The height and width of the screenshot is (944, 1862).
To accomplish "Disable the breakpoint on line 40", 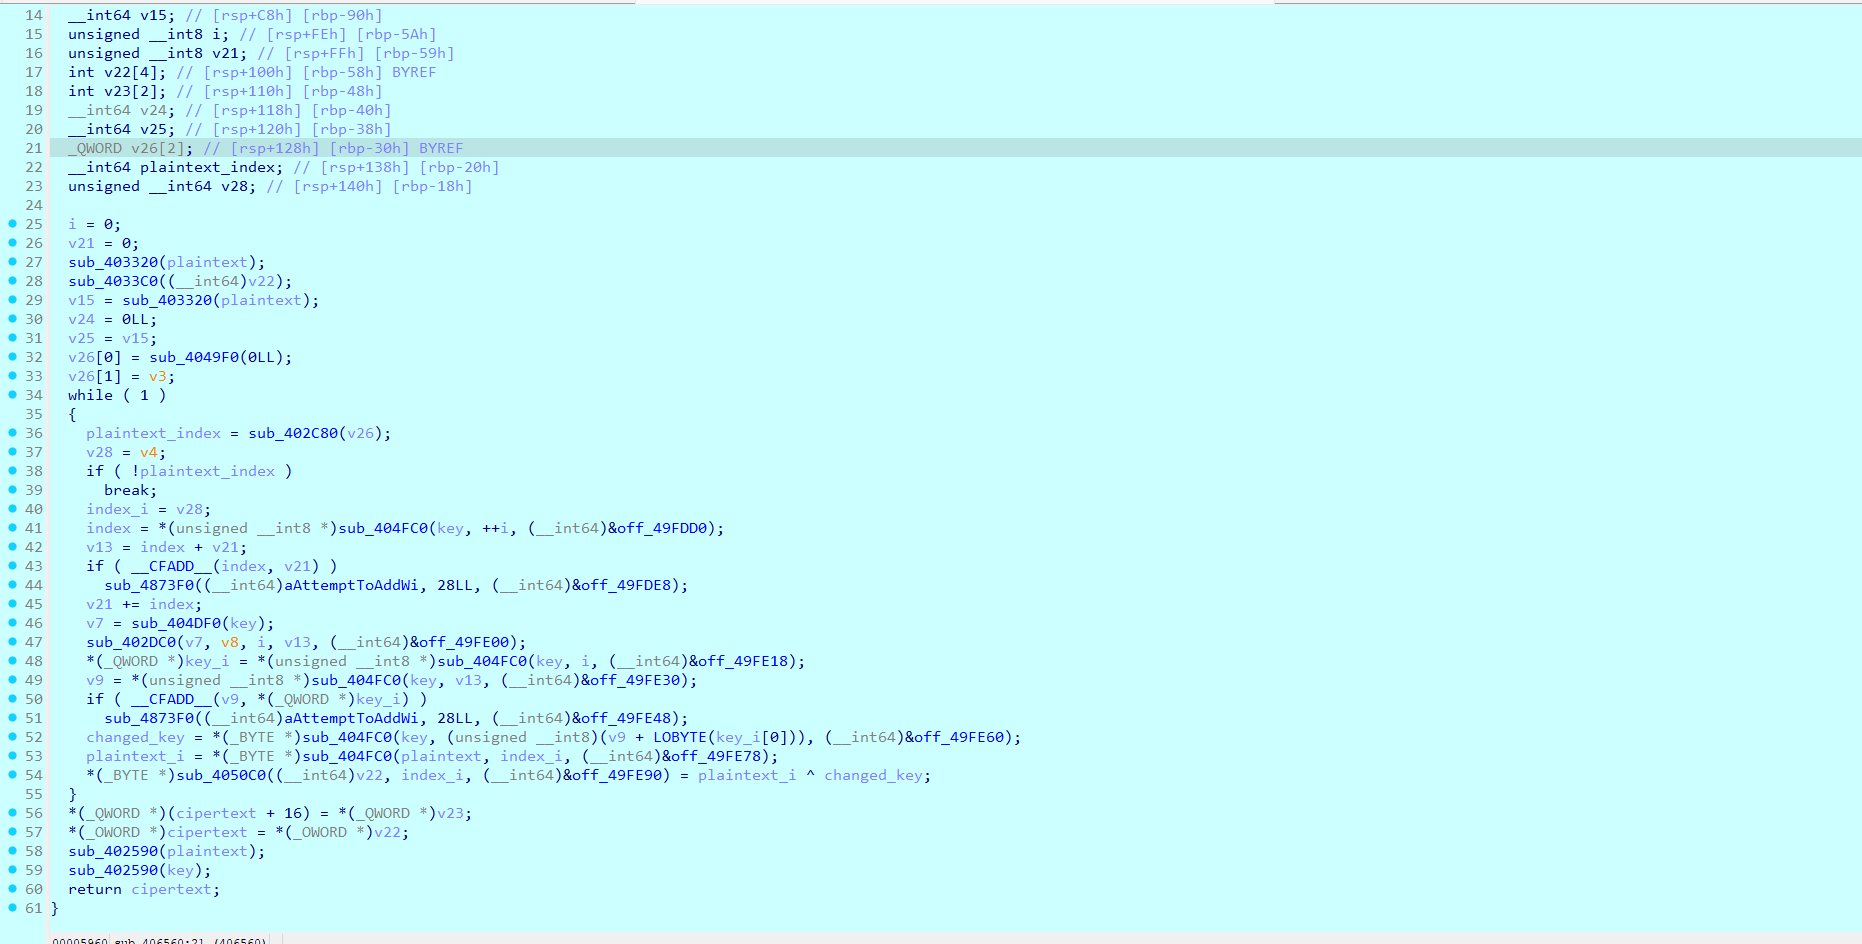I will (10, 509).
